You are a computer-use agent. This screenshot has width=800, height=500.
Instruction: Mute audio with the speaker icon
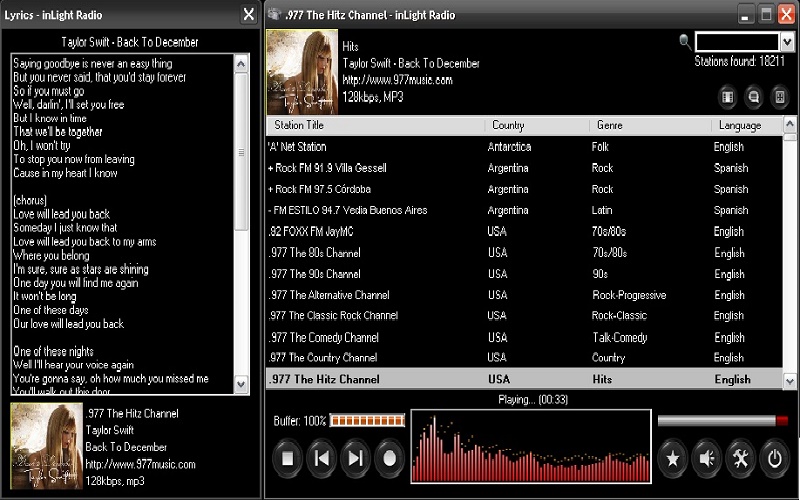point(707,459)
